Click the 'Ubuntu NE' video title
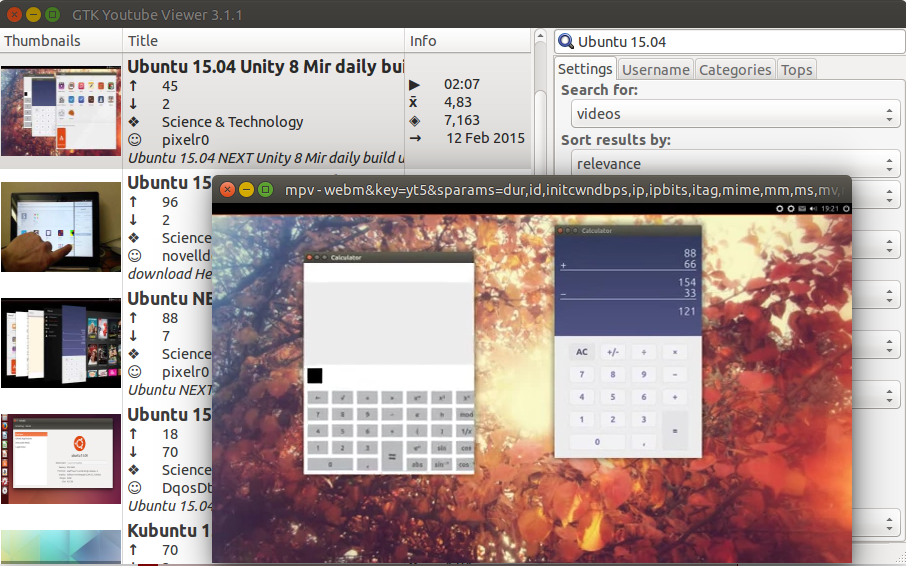Viewport: 906px width, 566px height. (169, 299)
